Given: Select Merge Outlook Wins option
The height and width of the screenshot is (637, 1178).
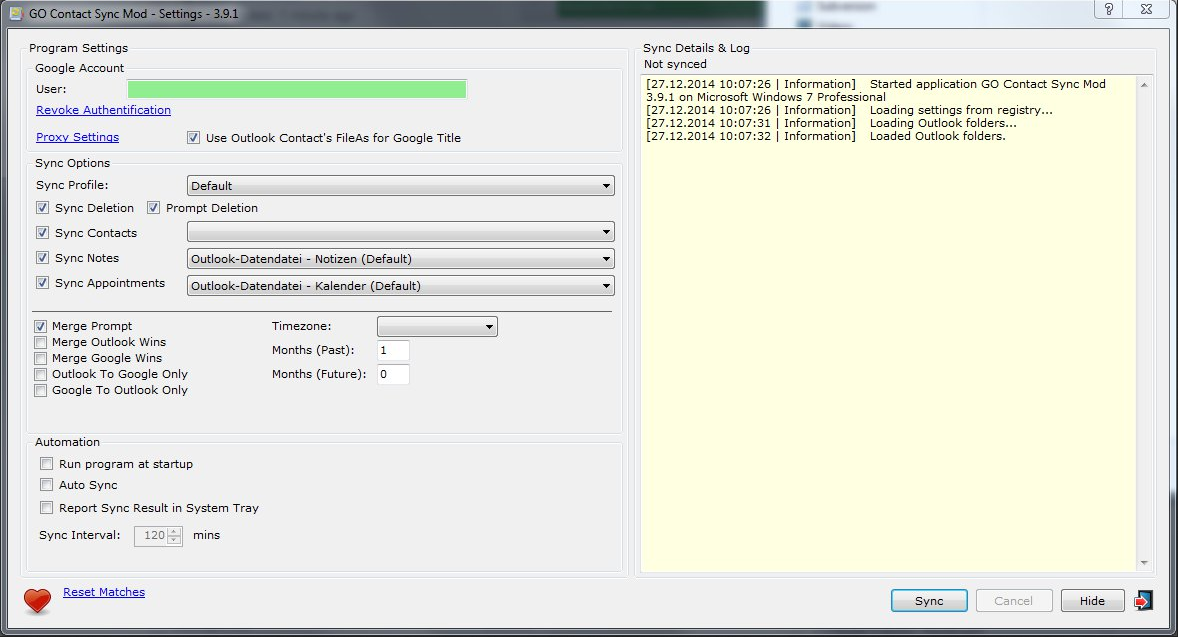Looking at the screenshot, I should (x=41, y=342).
